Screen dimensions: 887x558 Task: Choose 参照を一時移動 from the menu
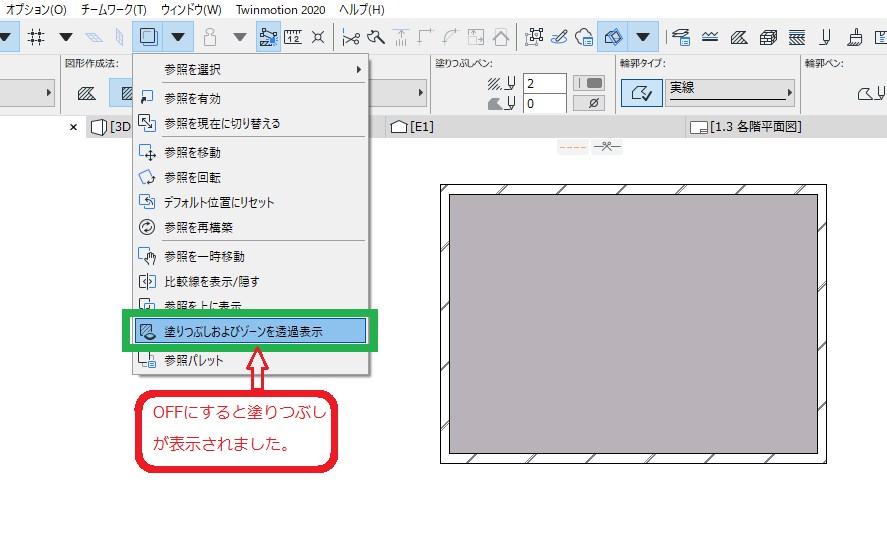coord(251,257)
